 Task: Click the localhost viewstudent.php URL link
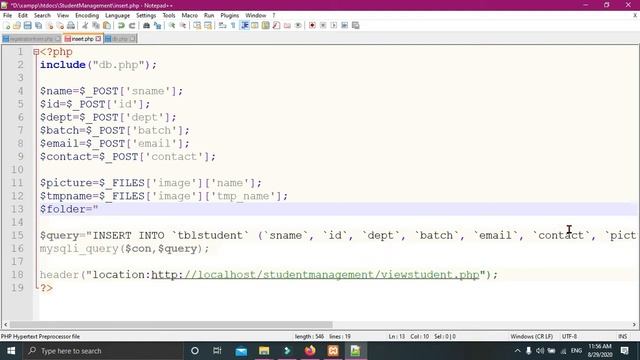point(315,274)
